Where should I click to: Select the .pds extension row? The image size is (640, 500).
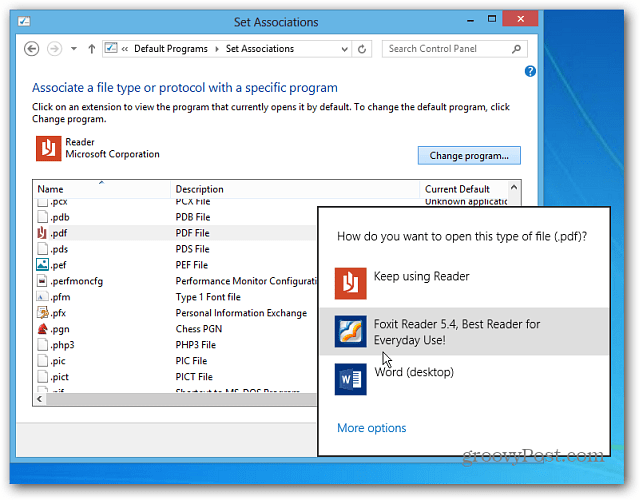coord(175,249)
